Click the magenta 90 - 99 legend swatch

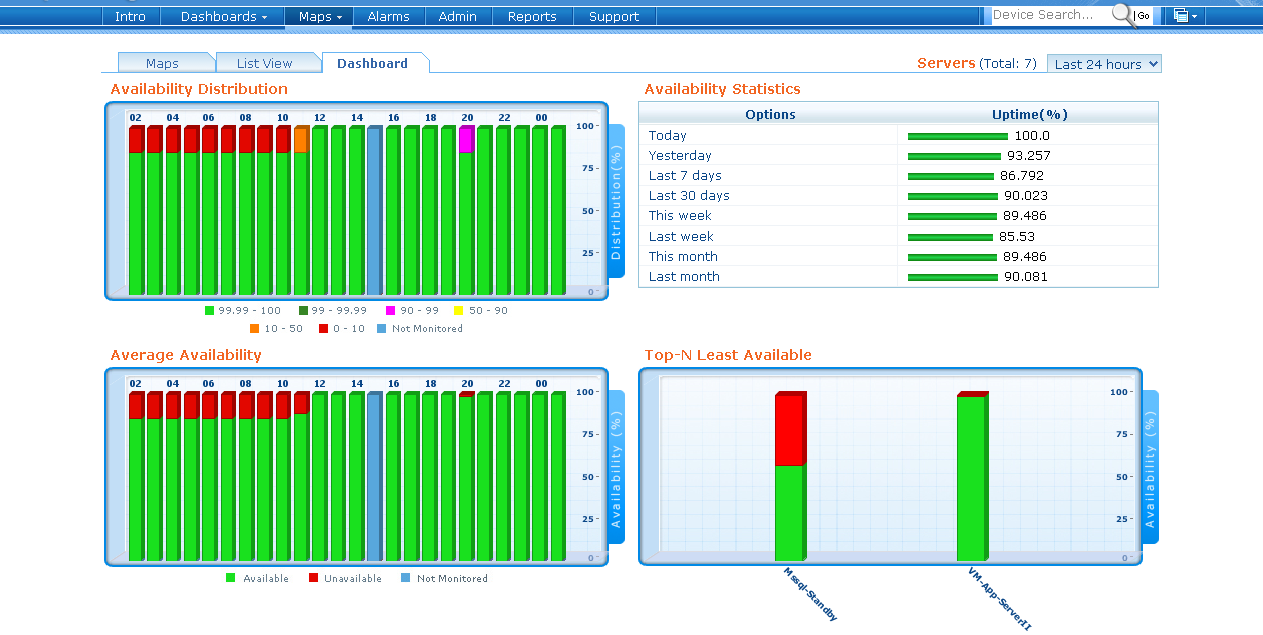[x=390, y=311]
